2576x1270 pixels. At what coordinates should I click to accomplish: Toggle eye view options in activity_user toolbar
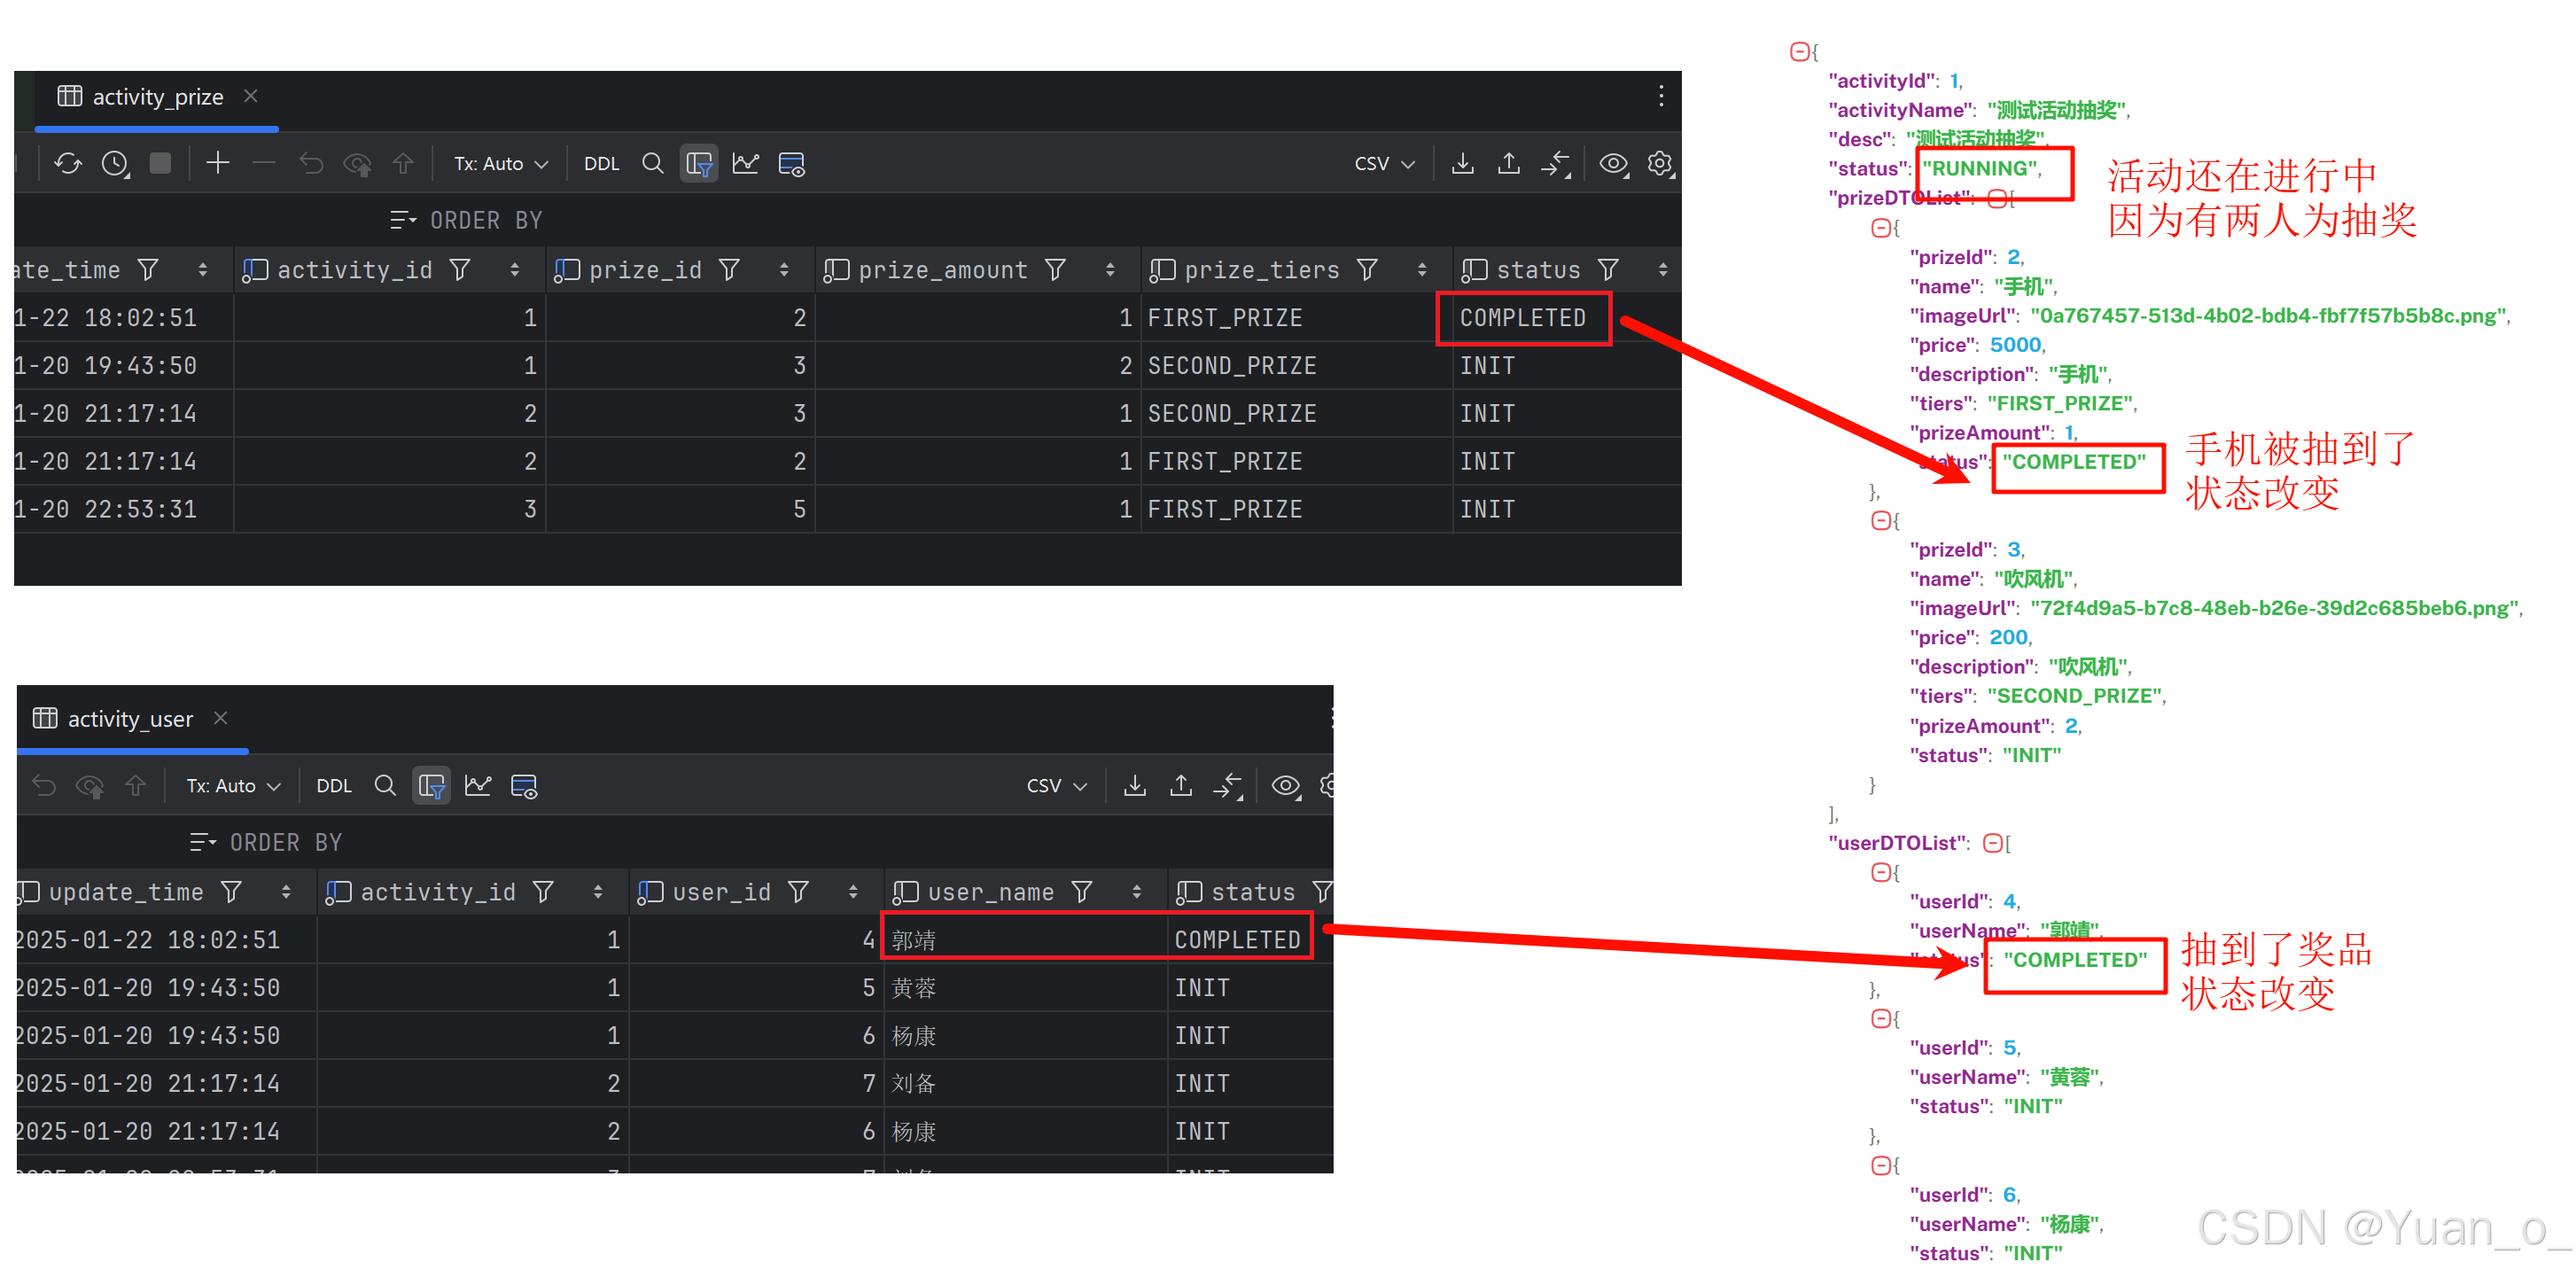1284,785
